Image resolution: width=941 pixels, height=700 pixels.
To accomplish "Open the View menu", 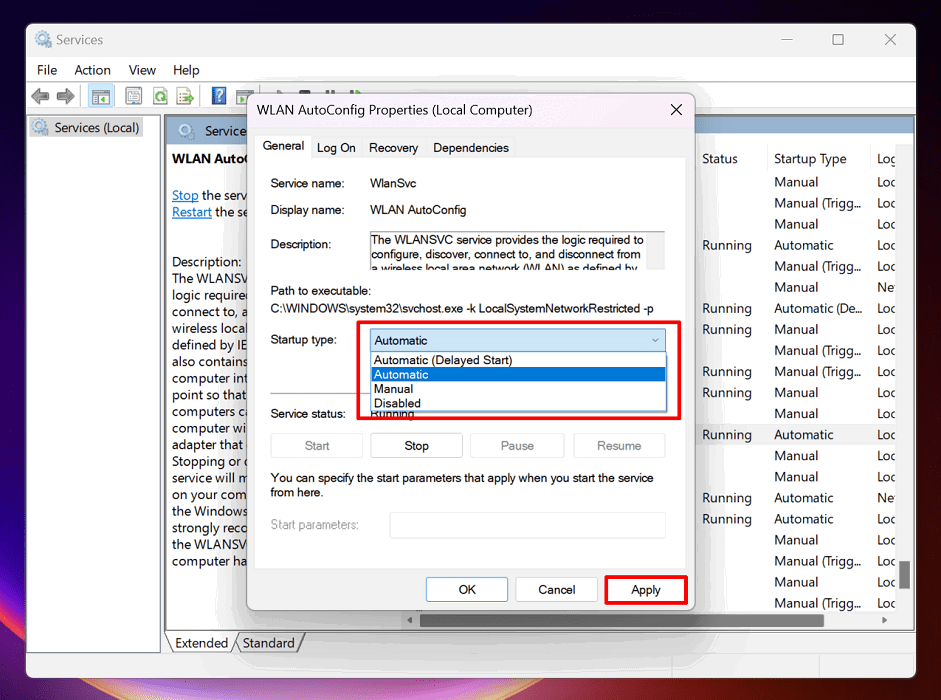I will 142,70.
